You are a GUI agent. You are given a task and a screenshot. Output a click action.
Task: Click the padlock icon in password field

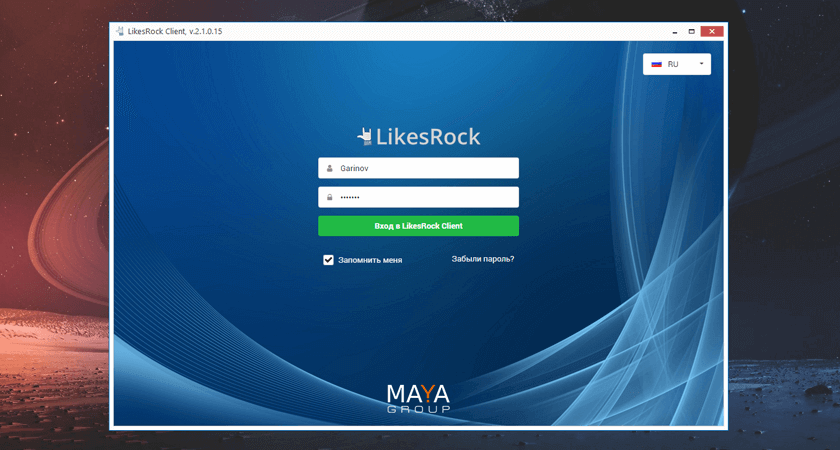[329, 197]
